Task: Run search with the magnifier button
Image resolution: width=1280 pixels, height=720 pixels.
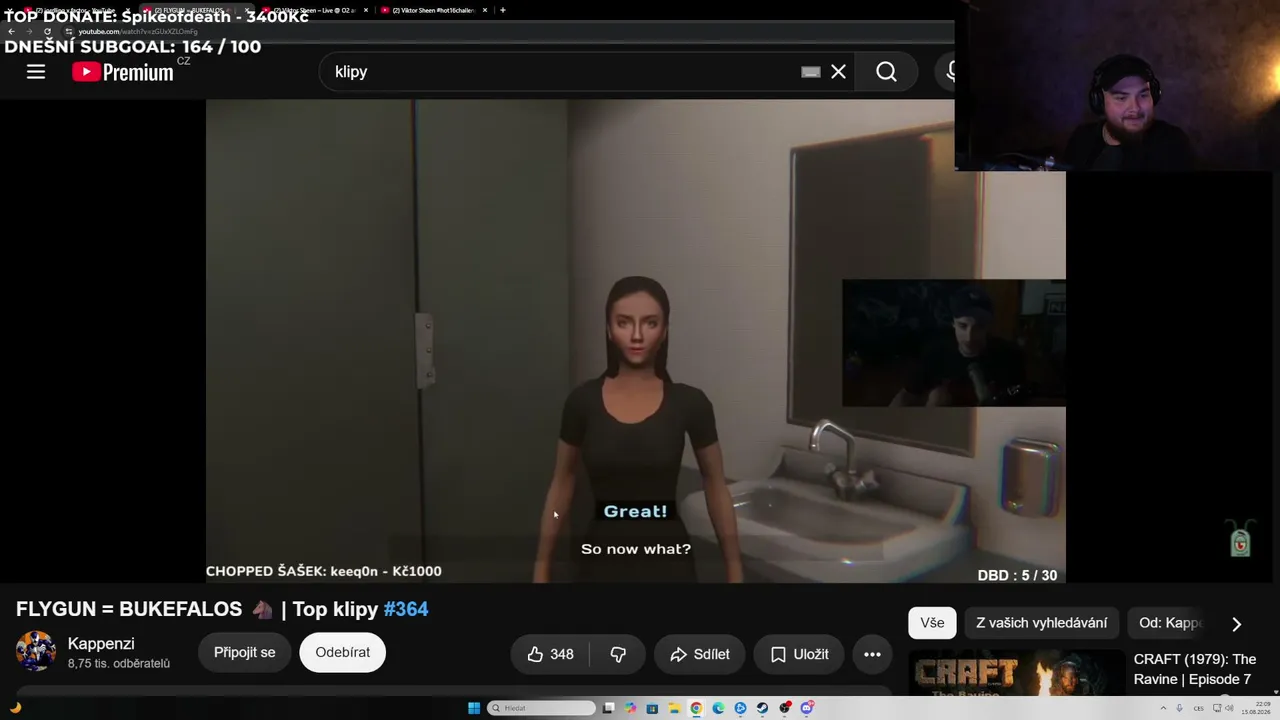Action: tap(886, 72)
